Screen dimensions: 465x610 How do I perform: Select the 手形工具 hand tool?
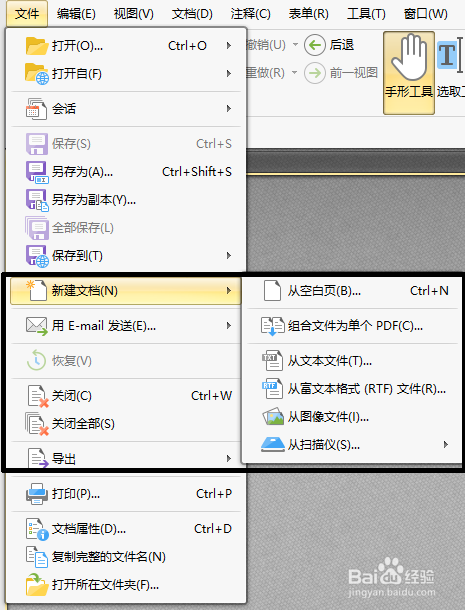tap(409, 73)
